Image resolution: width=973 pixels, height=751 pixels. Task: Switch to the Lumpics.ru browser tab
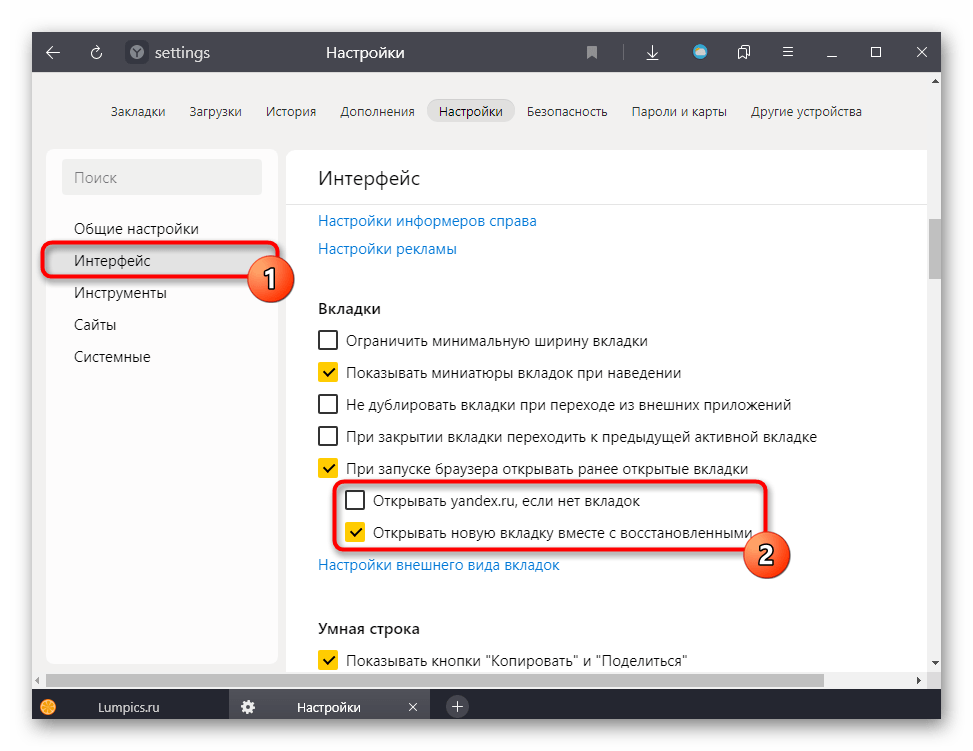pyautogui.click(x=128, y=707)
